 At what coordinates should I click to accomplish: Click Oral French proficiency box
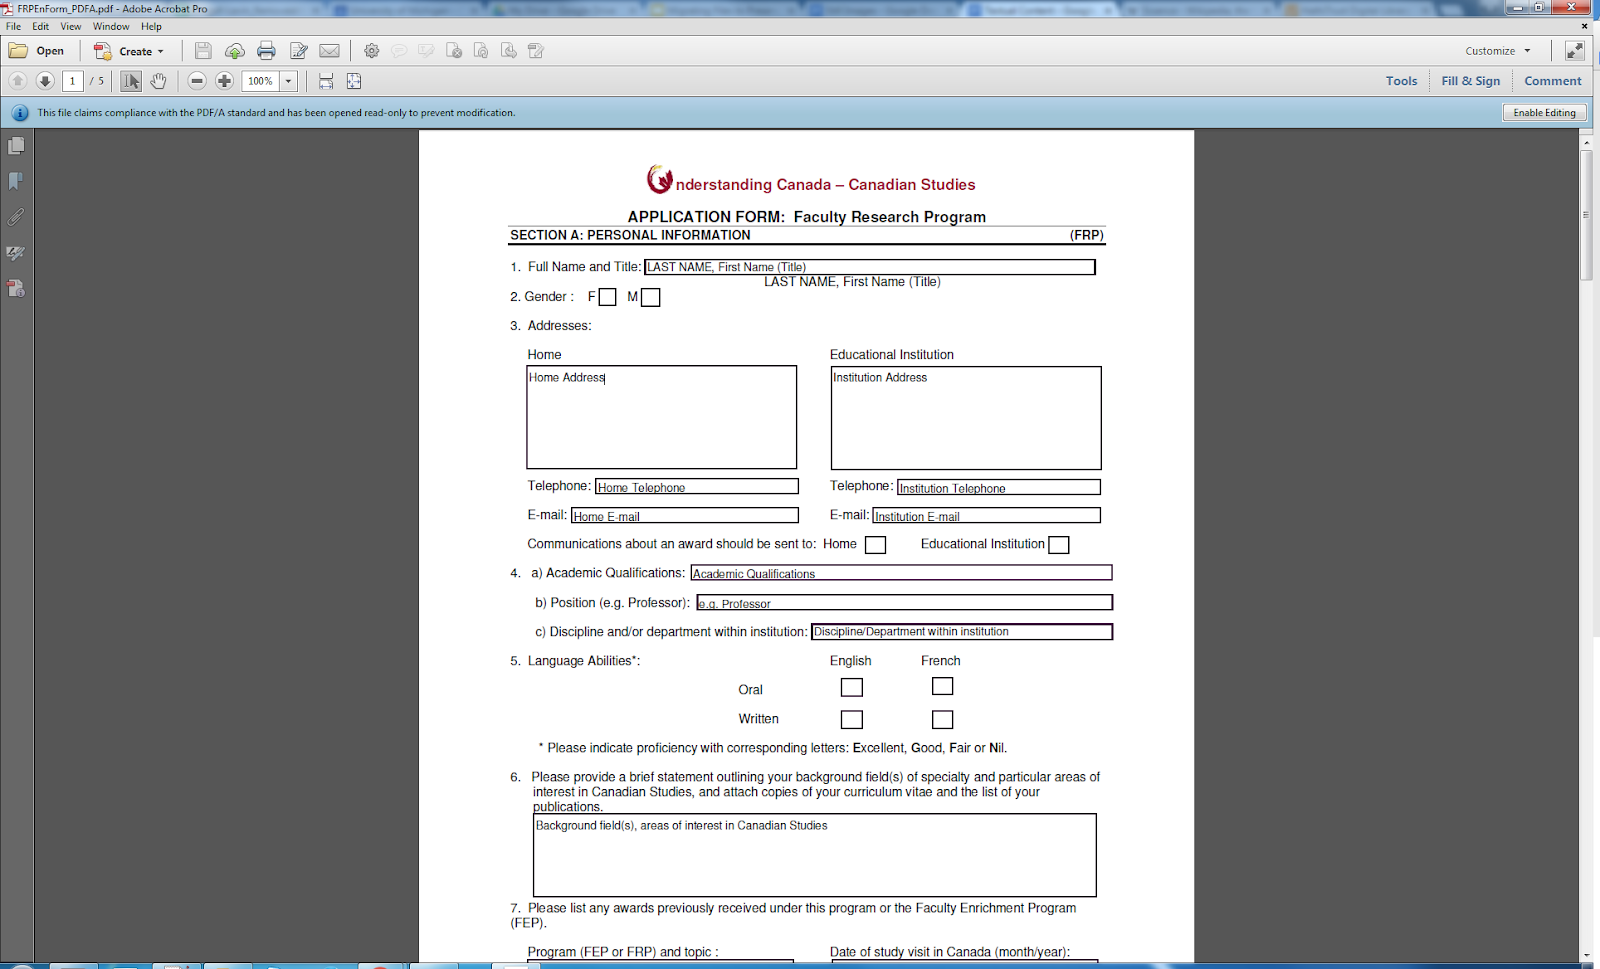943,686
